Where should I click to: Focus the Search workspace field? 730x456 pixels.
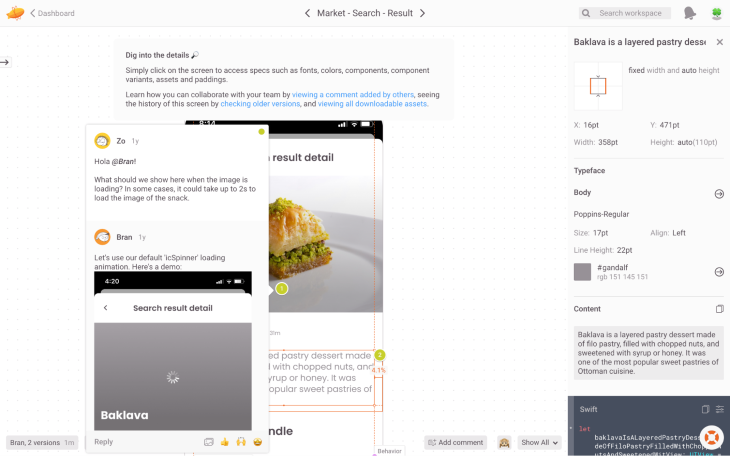click(625, 13)
